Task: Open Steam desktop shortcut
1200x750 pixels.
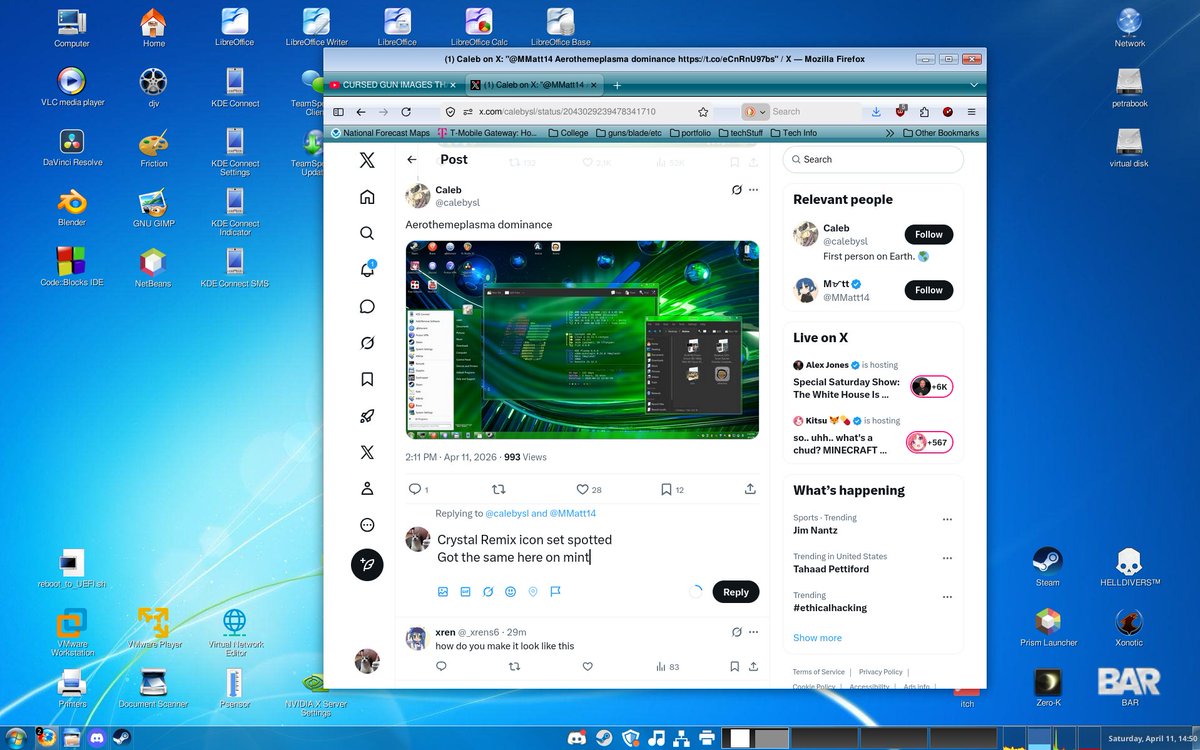Action: 1047,567
